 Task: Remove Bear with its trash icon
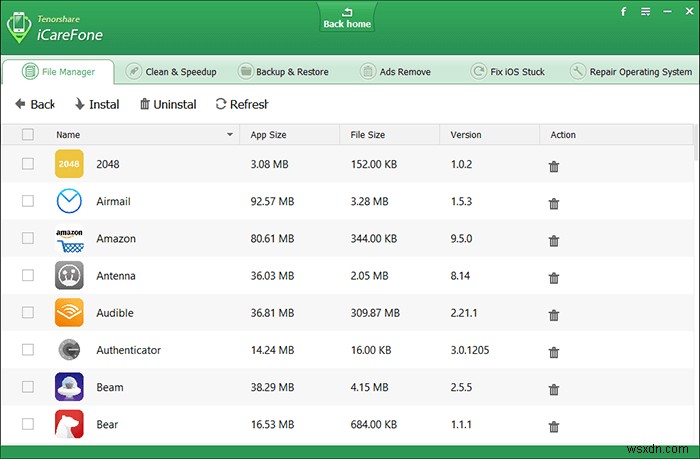coord(554,426)
